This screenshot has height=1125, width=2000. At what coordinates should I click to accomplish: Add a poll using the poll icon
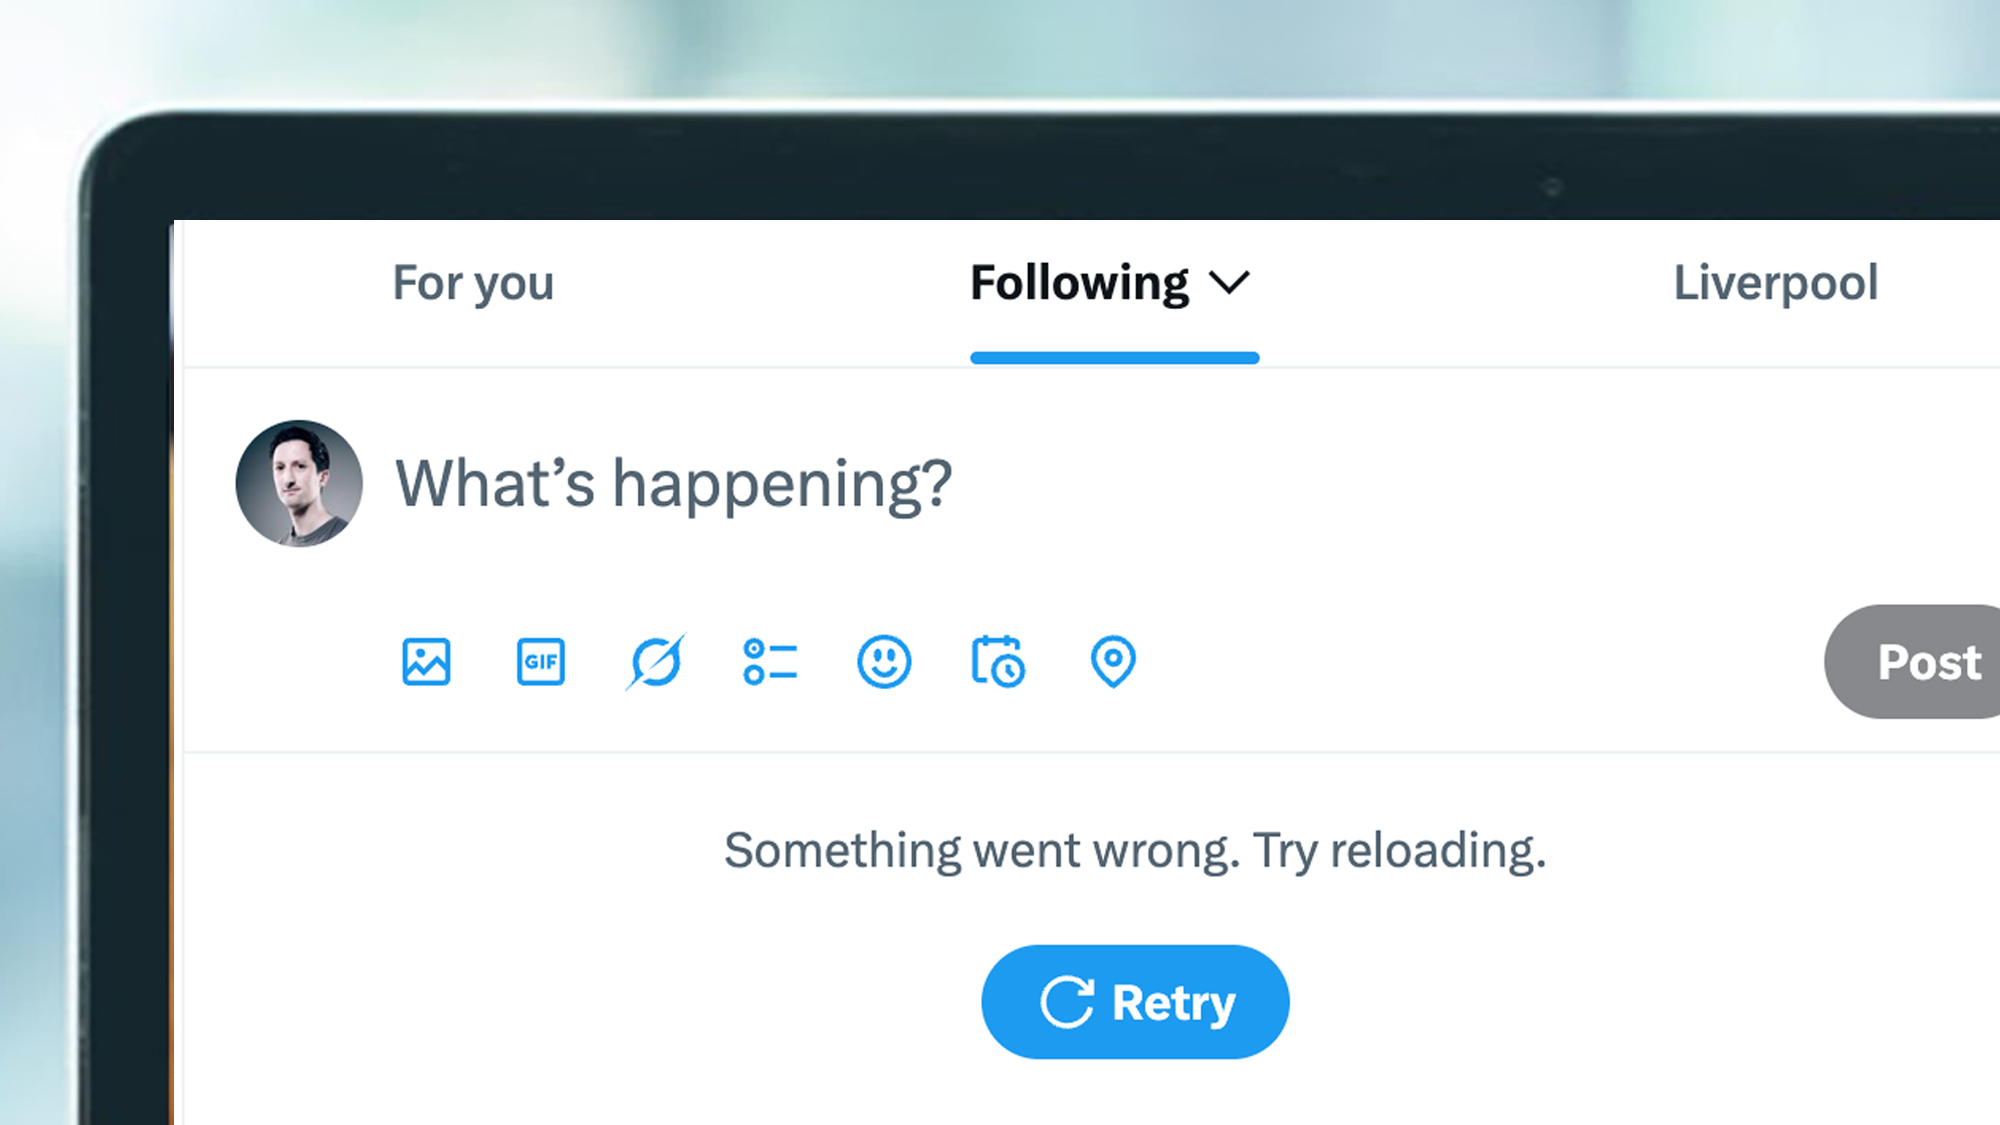point(770,661)
